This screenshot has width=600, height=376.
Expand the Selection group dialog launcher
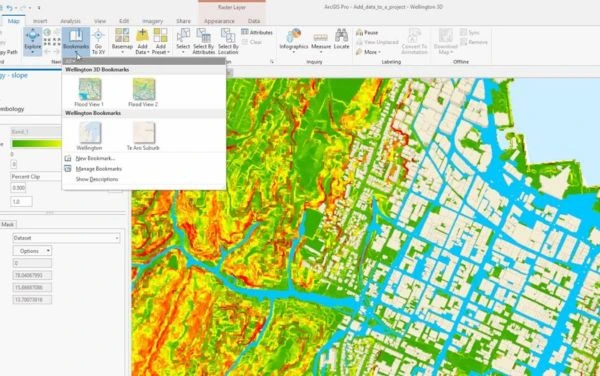click(272, 62)
